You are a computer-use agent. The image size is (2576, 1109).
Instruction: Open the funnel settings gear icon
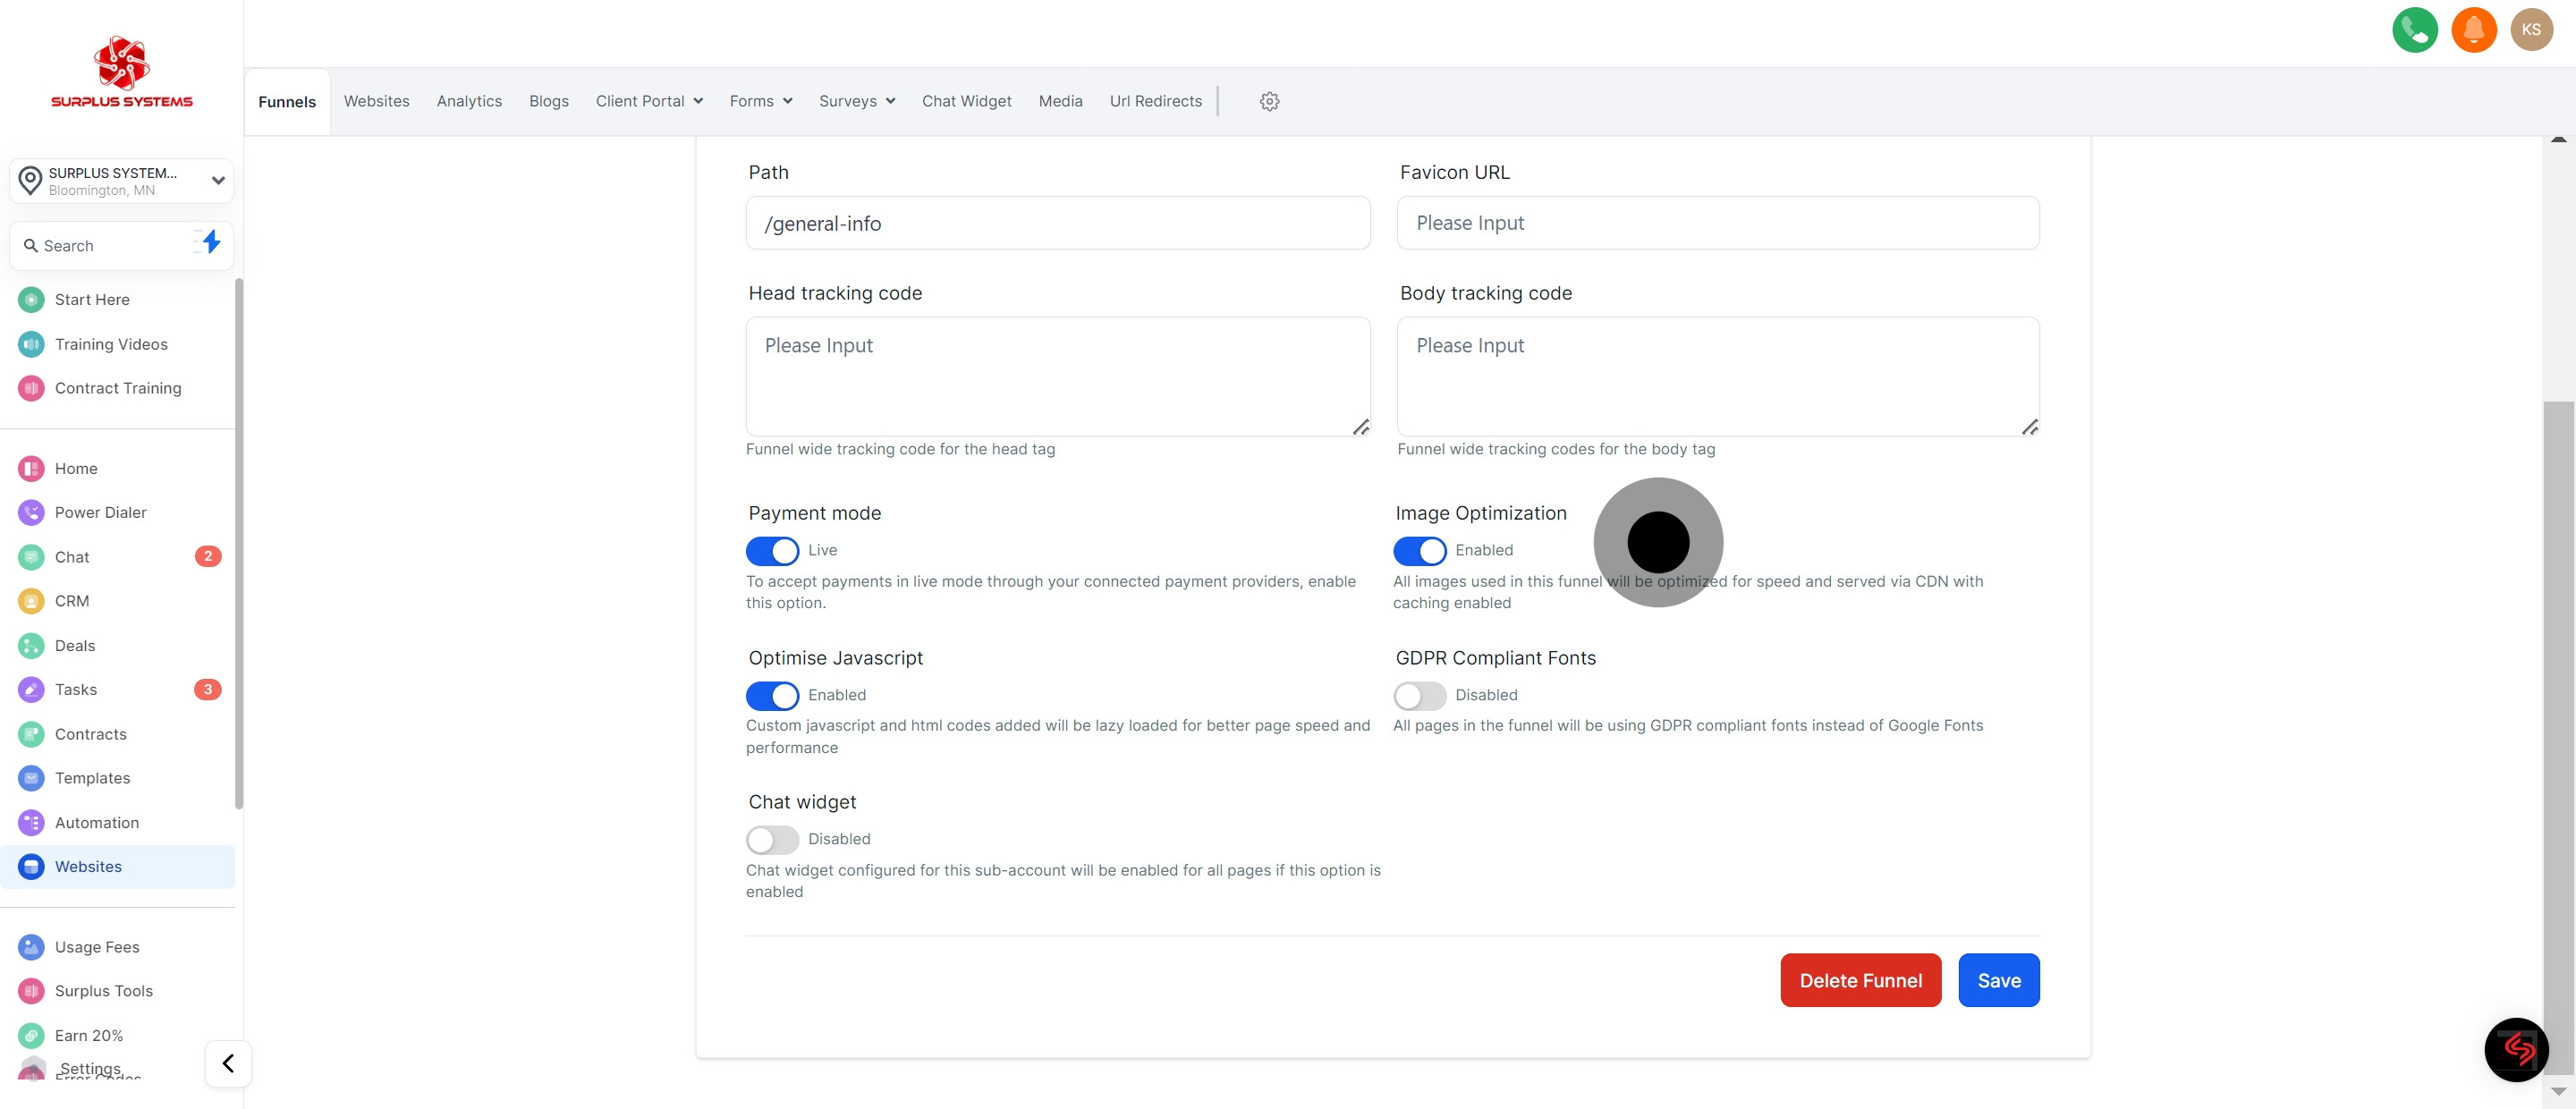coord(1269,101)
